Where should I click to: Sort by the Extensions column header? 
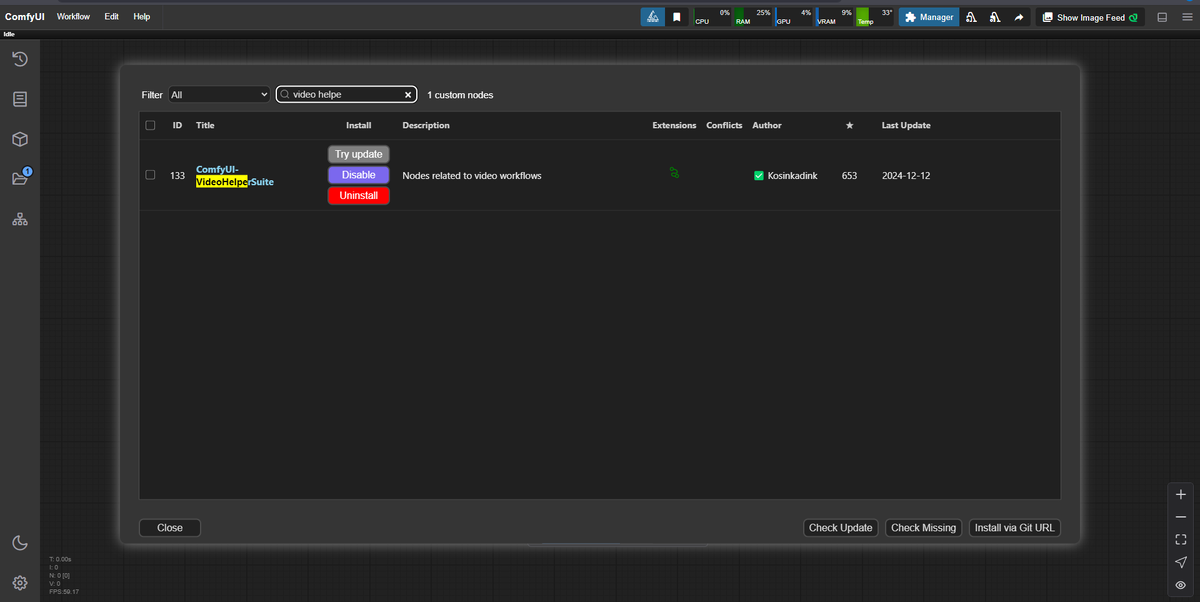tap(674, 125)
